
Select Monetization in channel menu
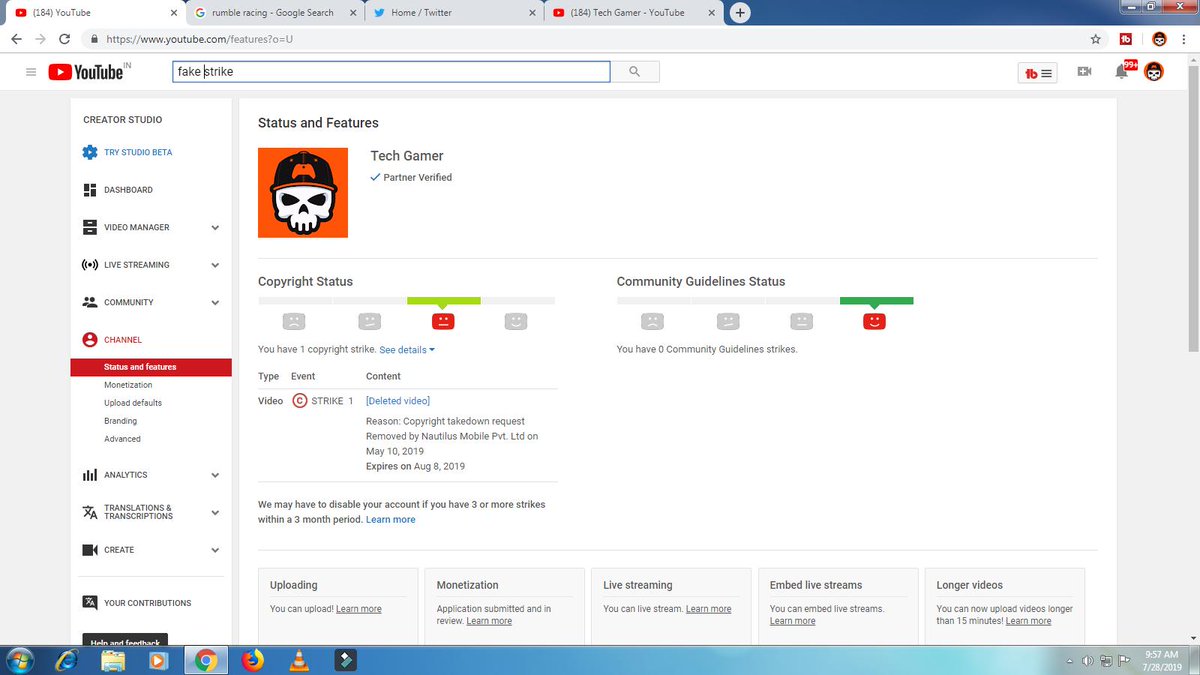128,385
